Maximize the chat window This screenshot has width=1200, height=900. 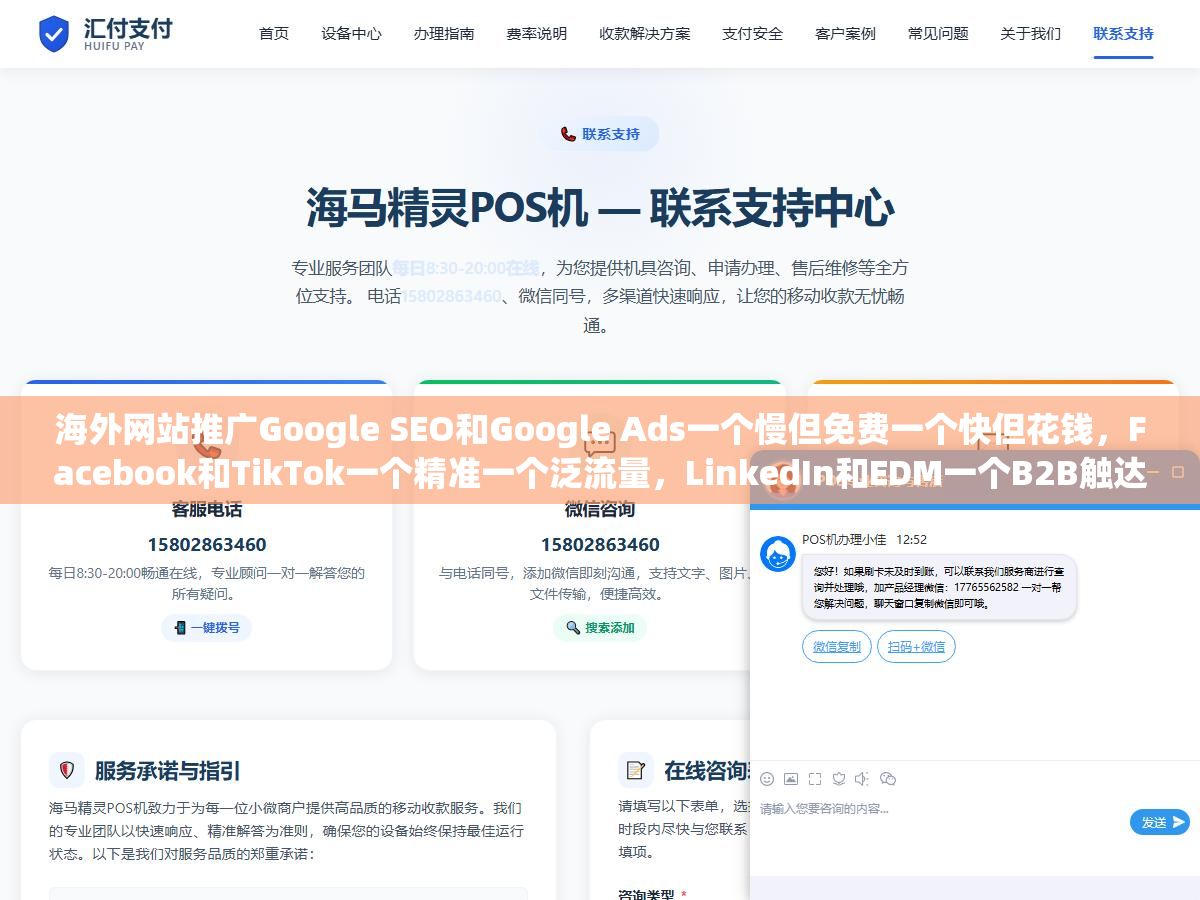point(1178,472)
